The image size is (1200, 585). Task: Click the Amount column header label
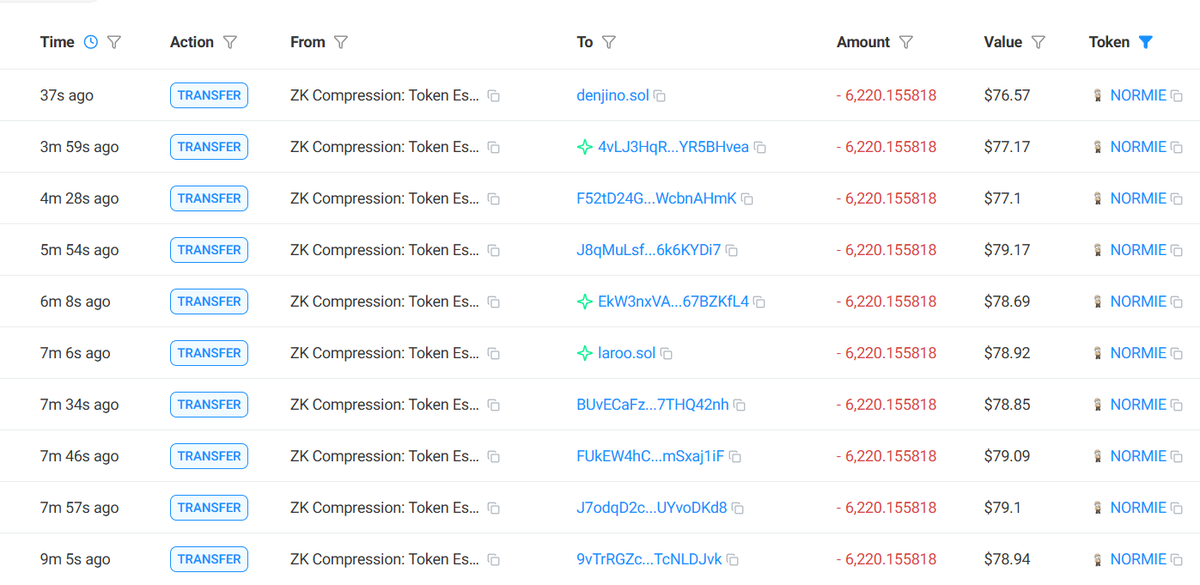(863, 42)
